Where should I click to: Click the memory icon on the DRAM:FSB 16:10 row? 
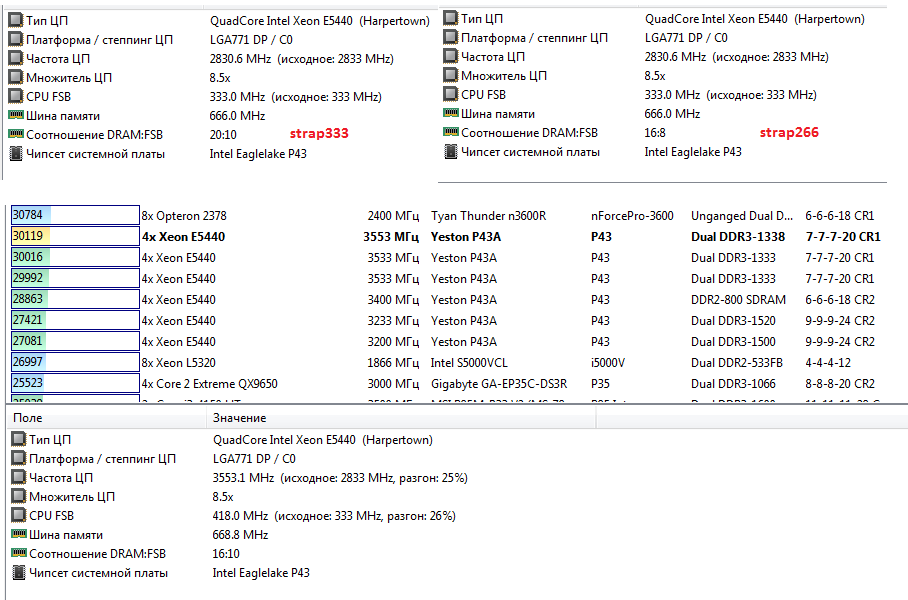coord(19,553)
